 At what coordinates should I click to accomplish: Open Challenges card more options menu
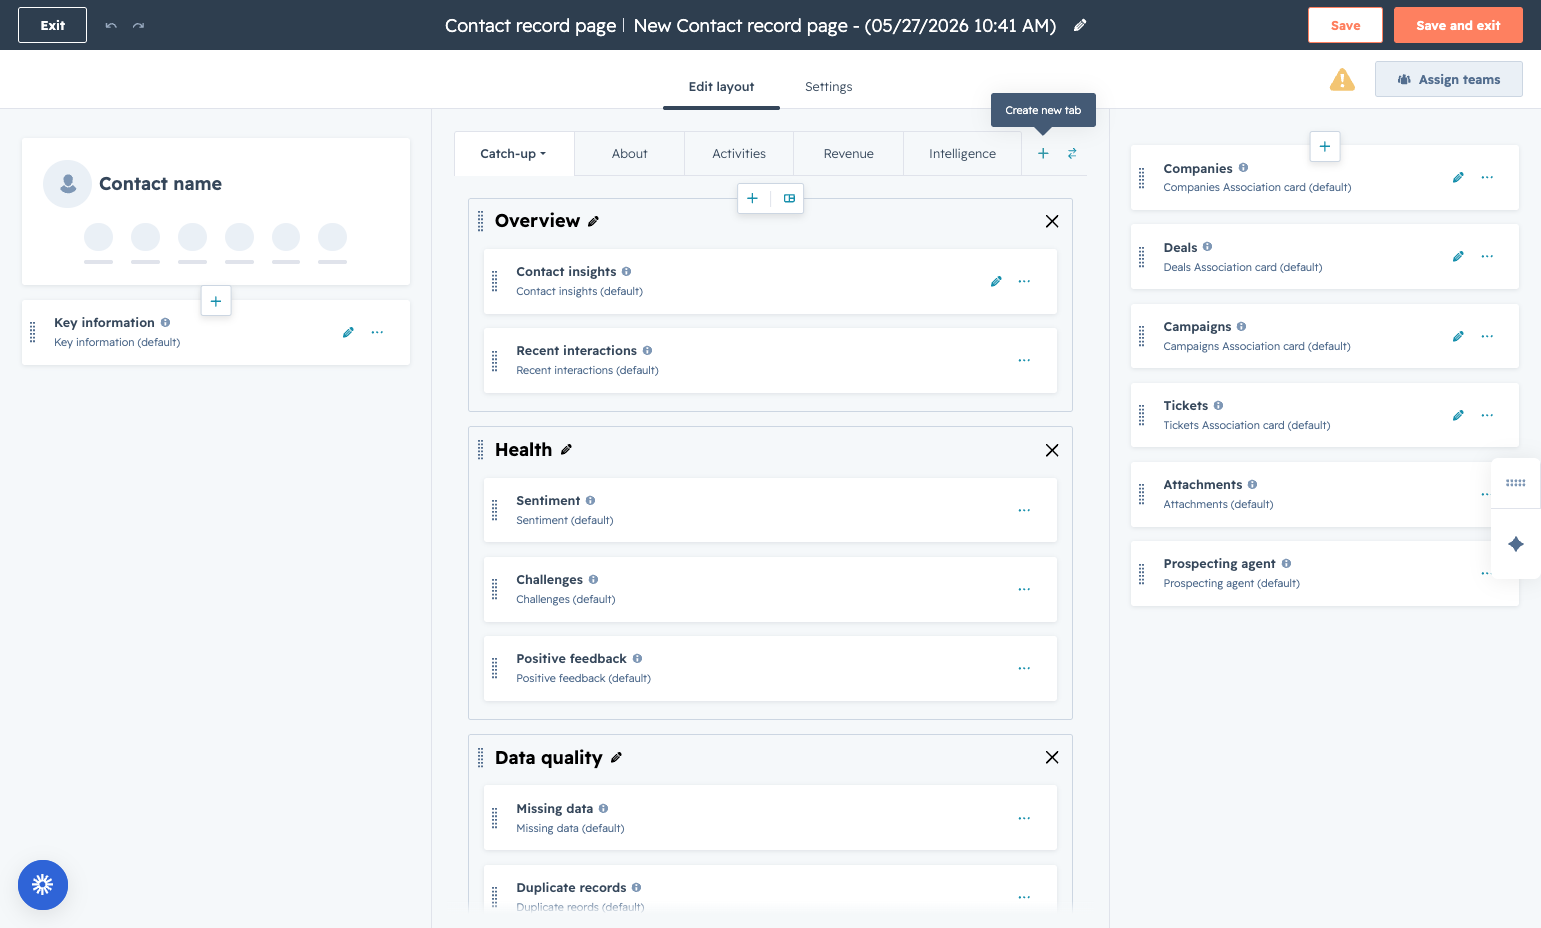point(1024,589)
